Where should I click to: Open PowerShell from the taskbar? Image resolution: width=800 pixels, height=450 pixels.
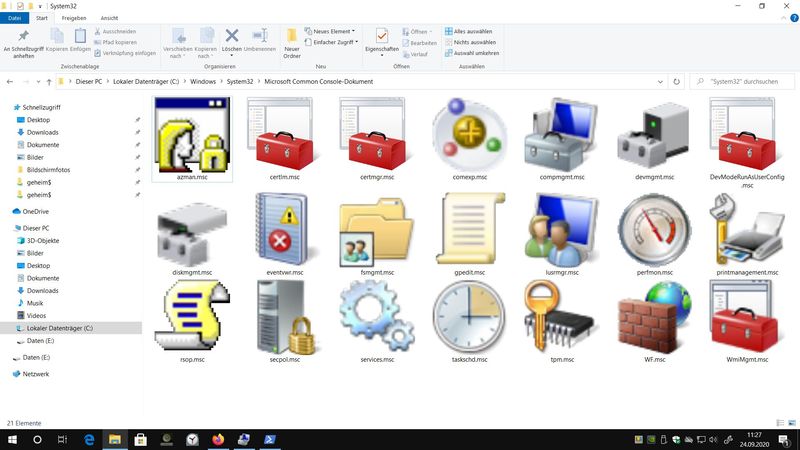(269, 439)
